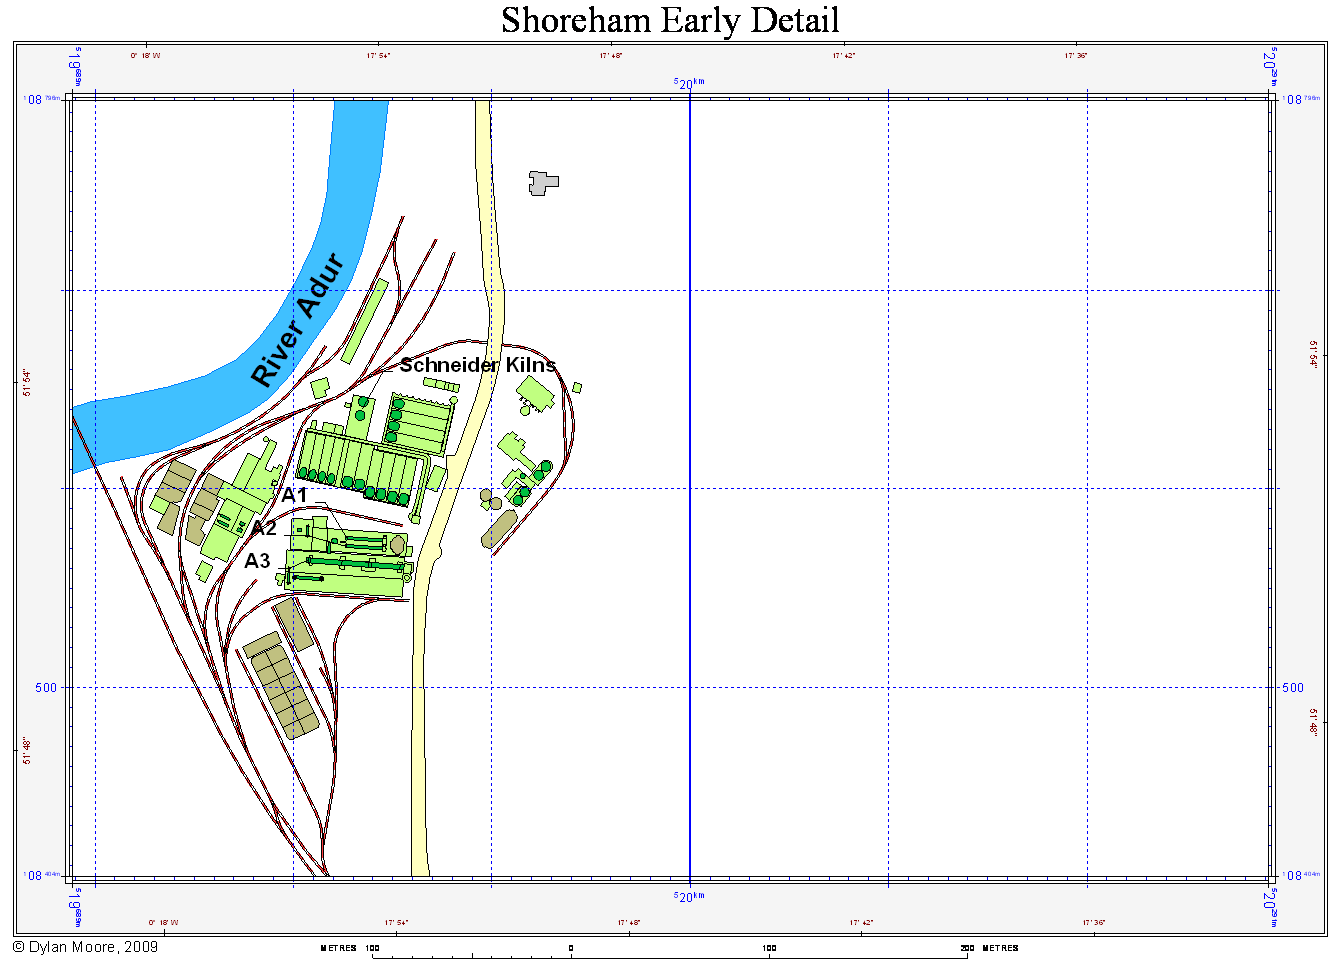Click the "500" grid label on the right margin
Image resolution: width=1344 pixels, height=969 pixels.
tap(1293, 687)
